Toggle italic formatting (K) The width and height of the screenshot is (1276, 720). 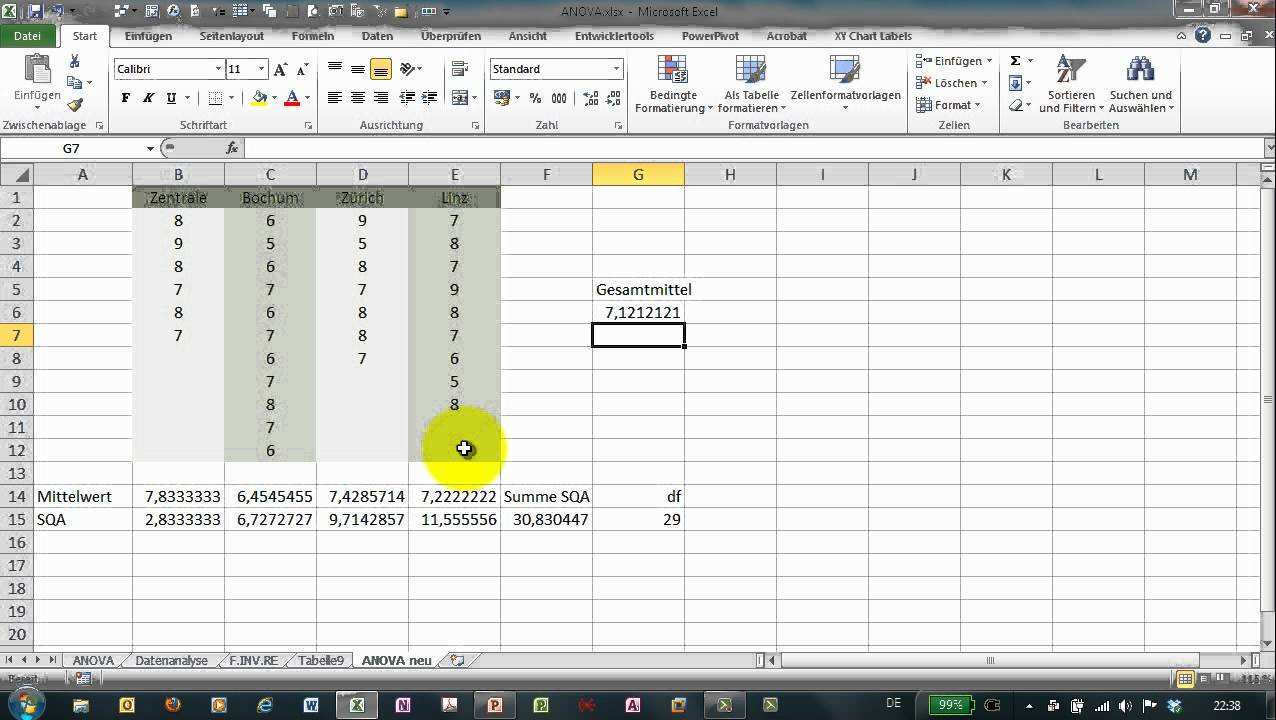(148, 98)
